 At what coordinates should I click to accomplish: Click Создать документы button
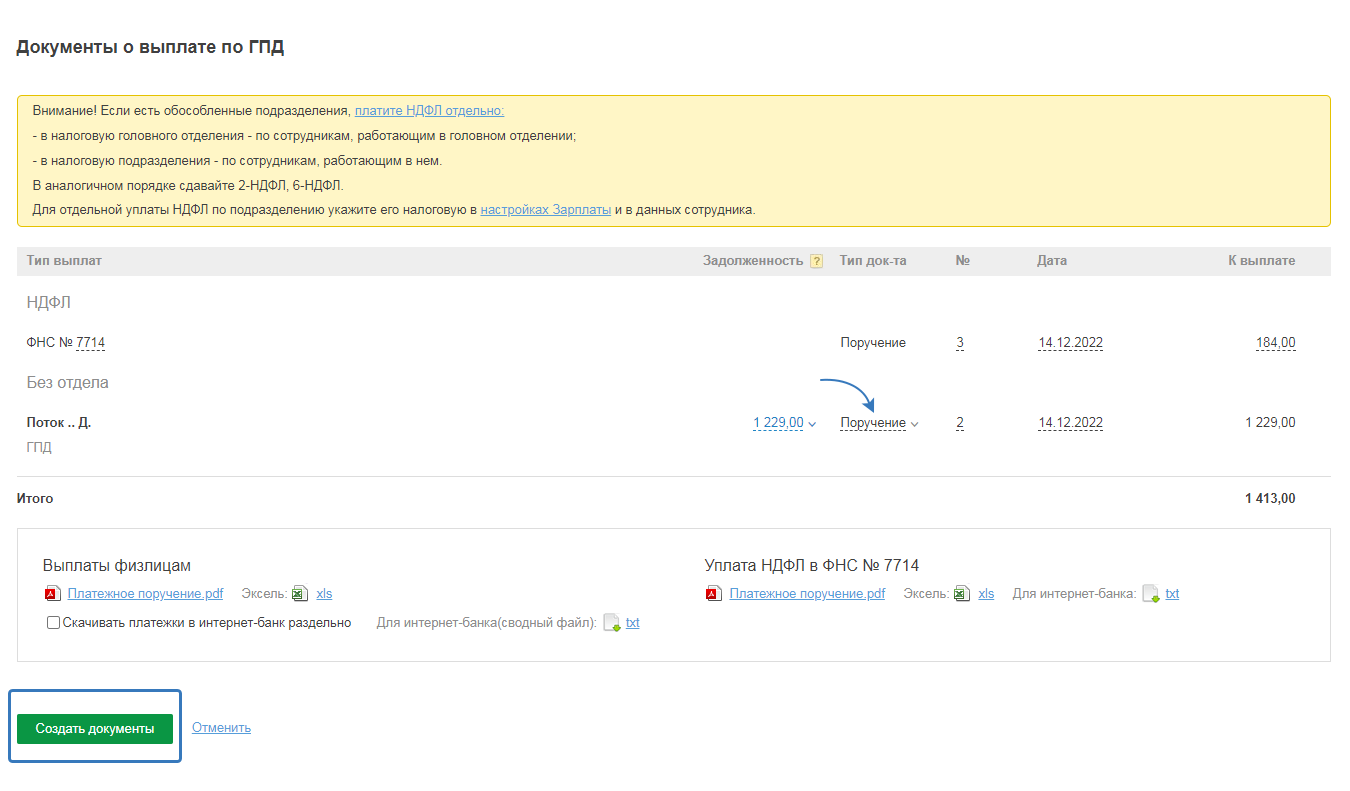[x=95, y=729]
